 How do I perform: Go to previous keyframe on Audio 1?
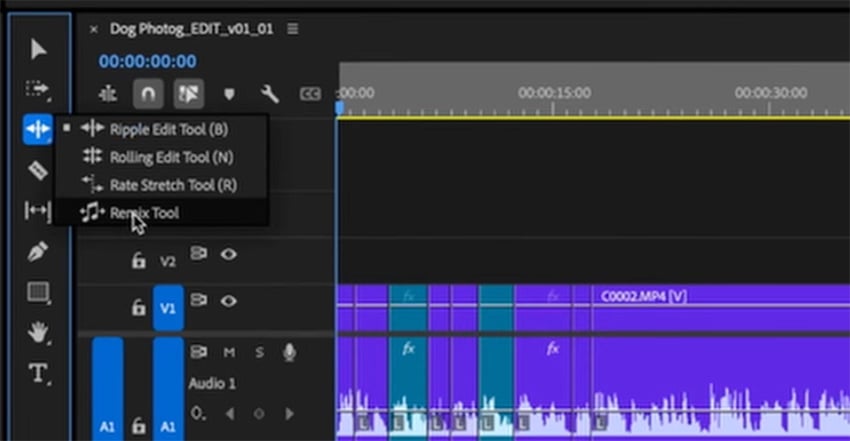point(230,414)
